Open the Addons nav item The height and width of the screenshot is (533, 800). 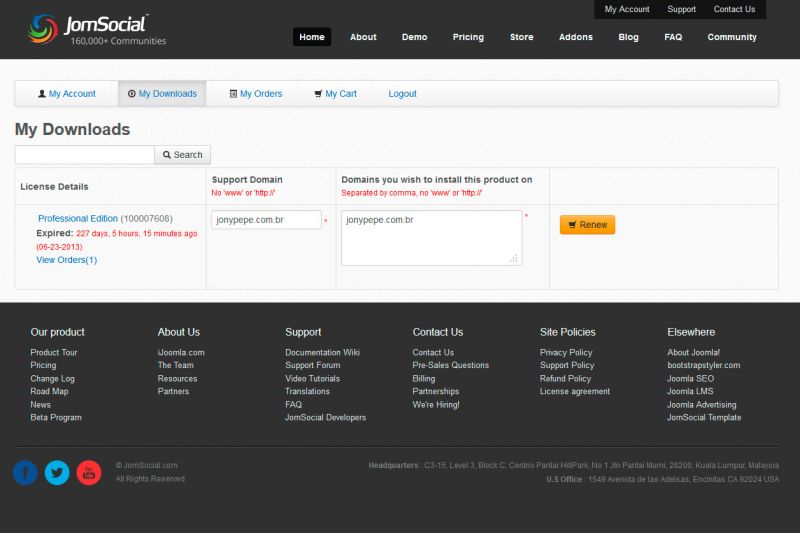pos(576,37)
